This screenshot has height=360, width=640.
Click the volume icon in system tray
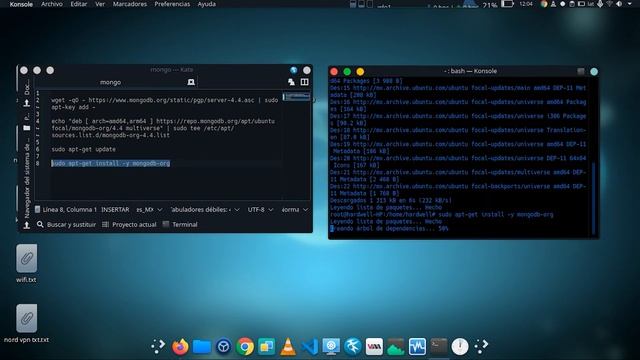click(619, 4)
